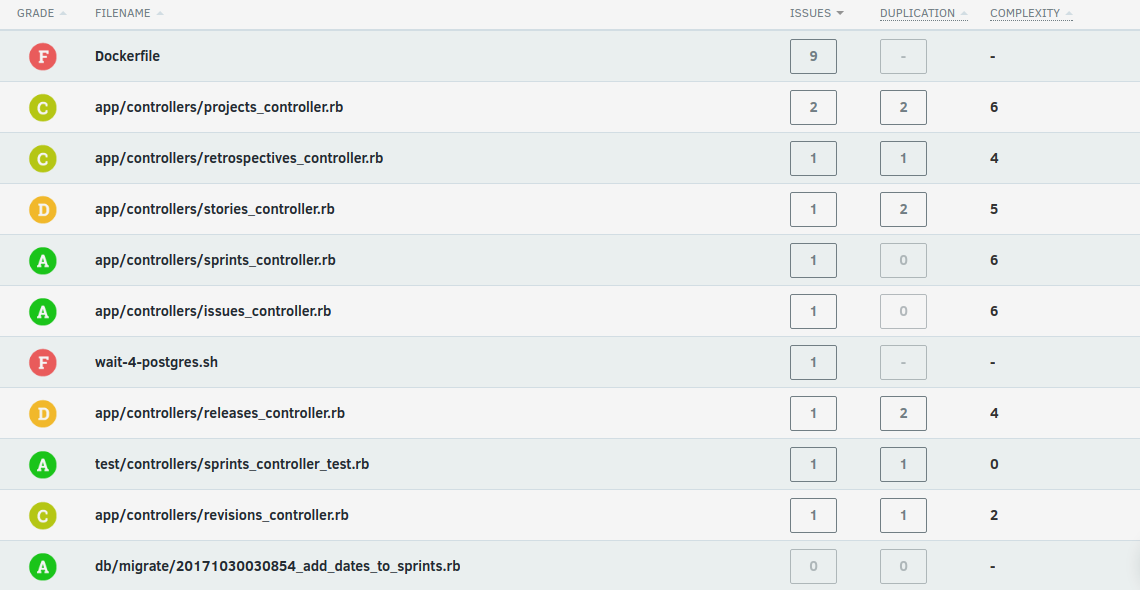Open the duplication count for projects_controller.rb
Image resolution: width=1140 pixels, height=590 pixels.
tap(903, 108)
